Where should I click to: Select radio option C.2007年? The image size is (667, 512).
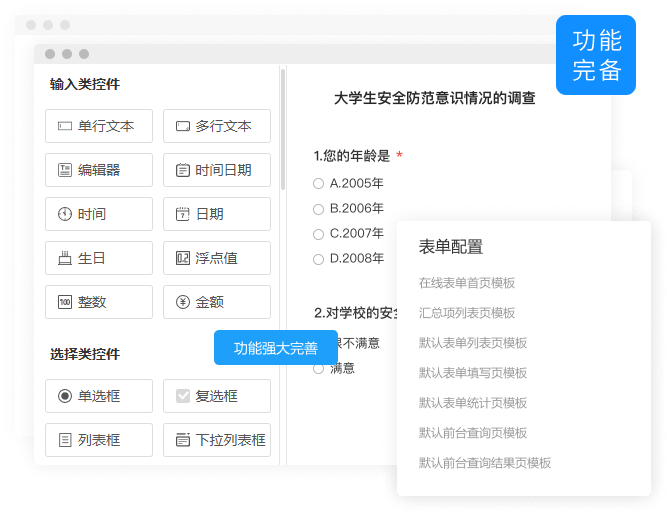[x=319, y=233]
